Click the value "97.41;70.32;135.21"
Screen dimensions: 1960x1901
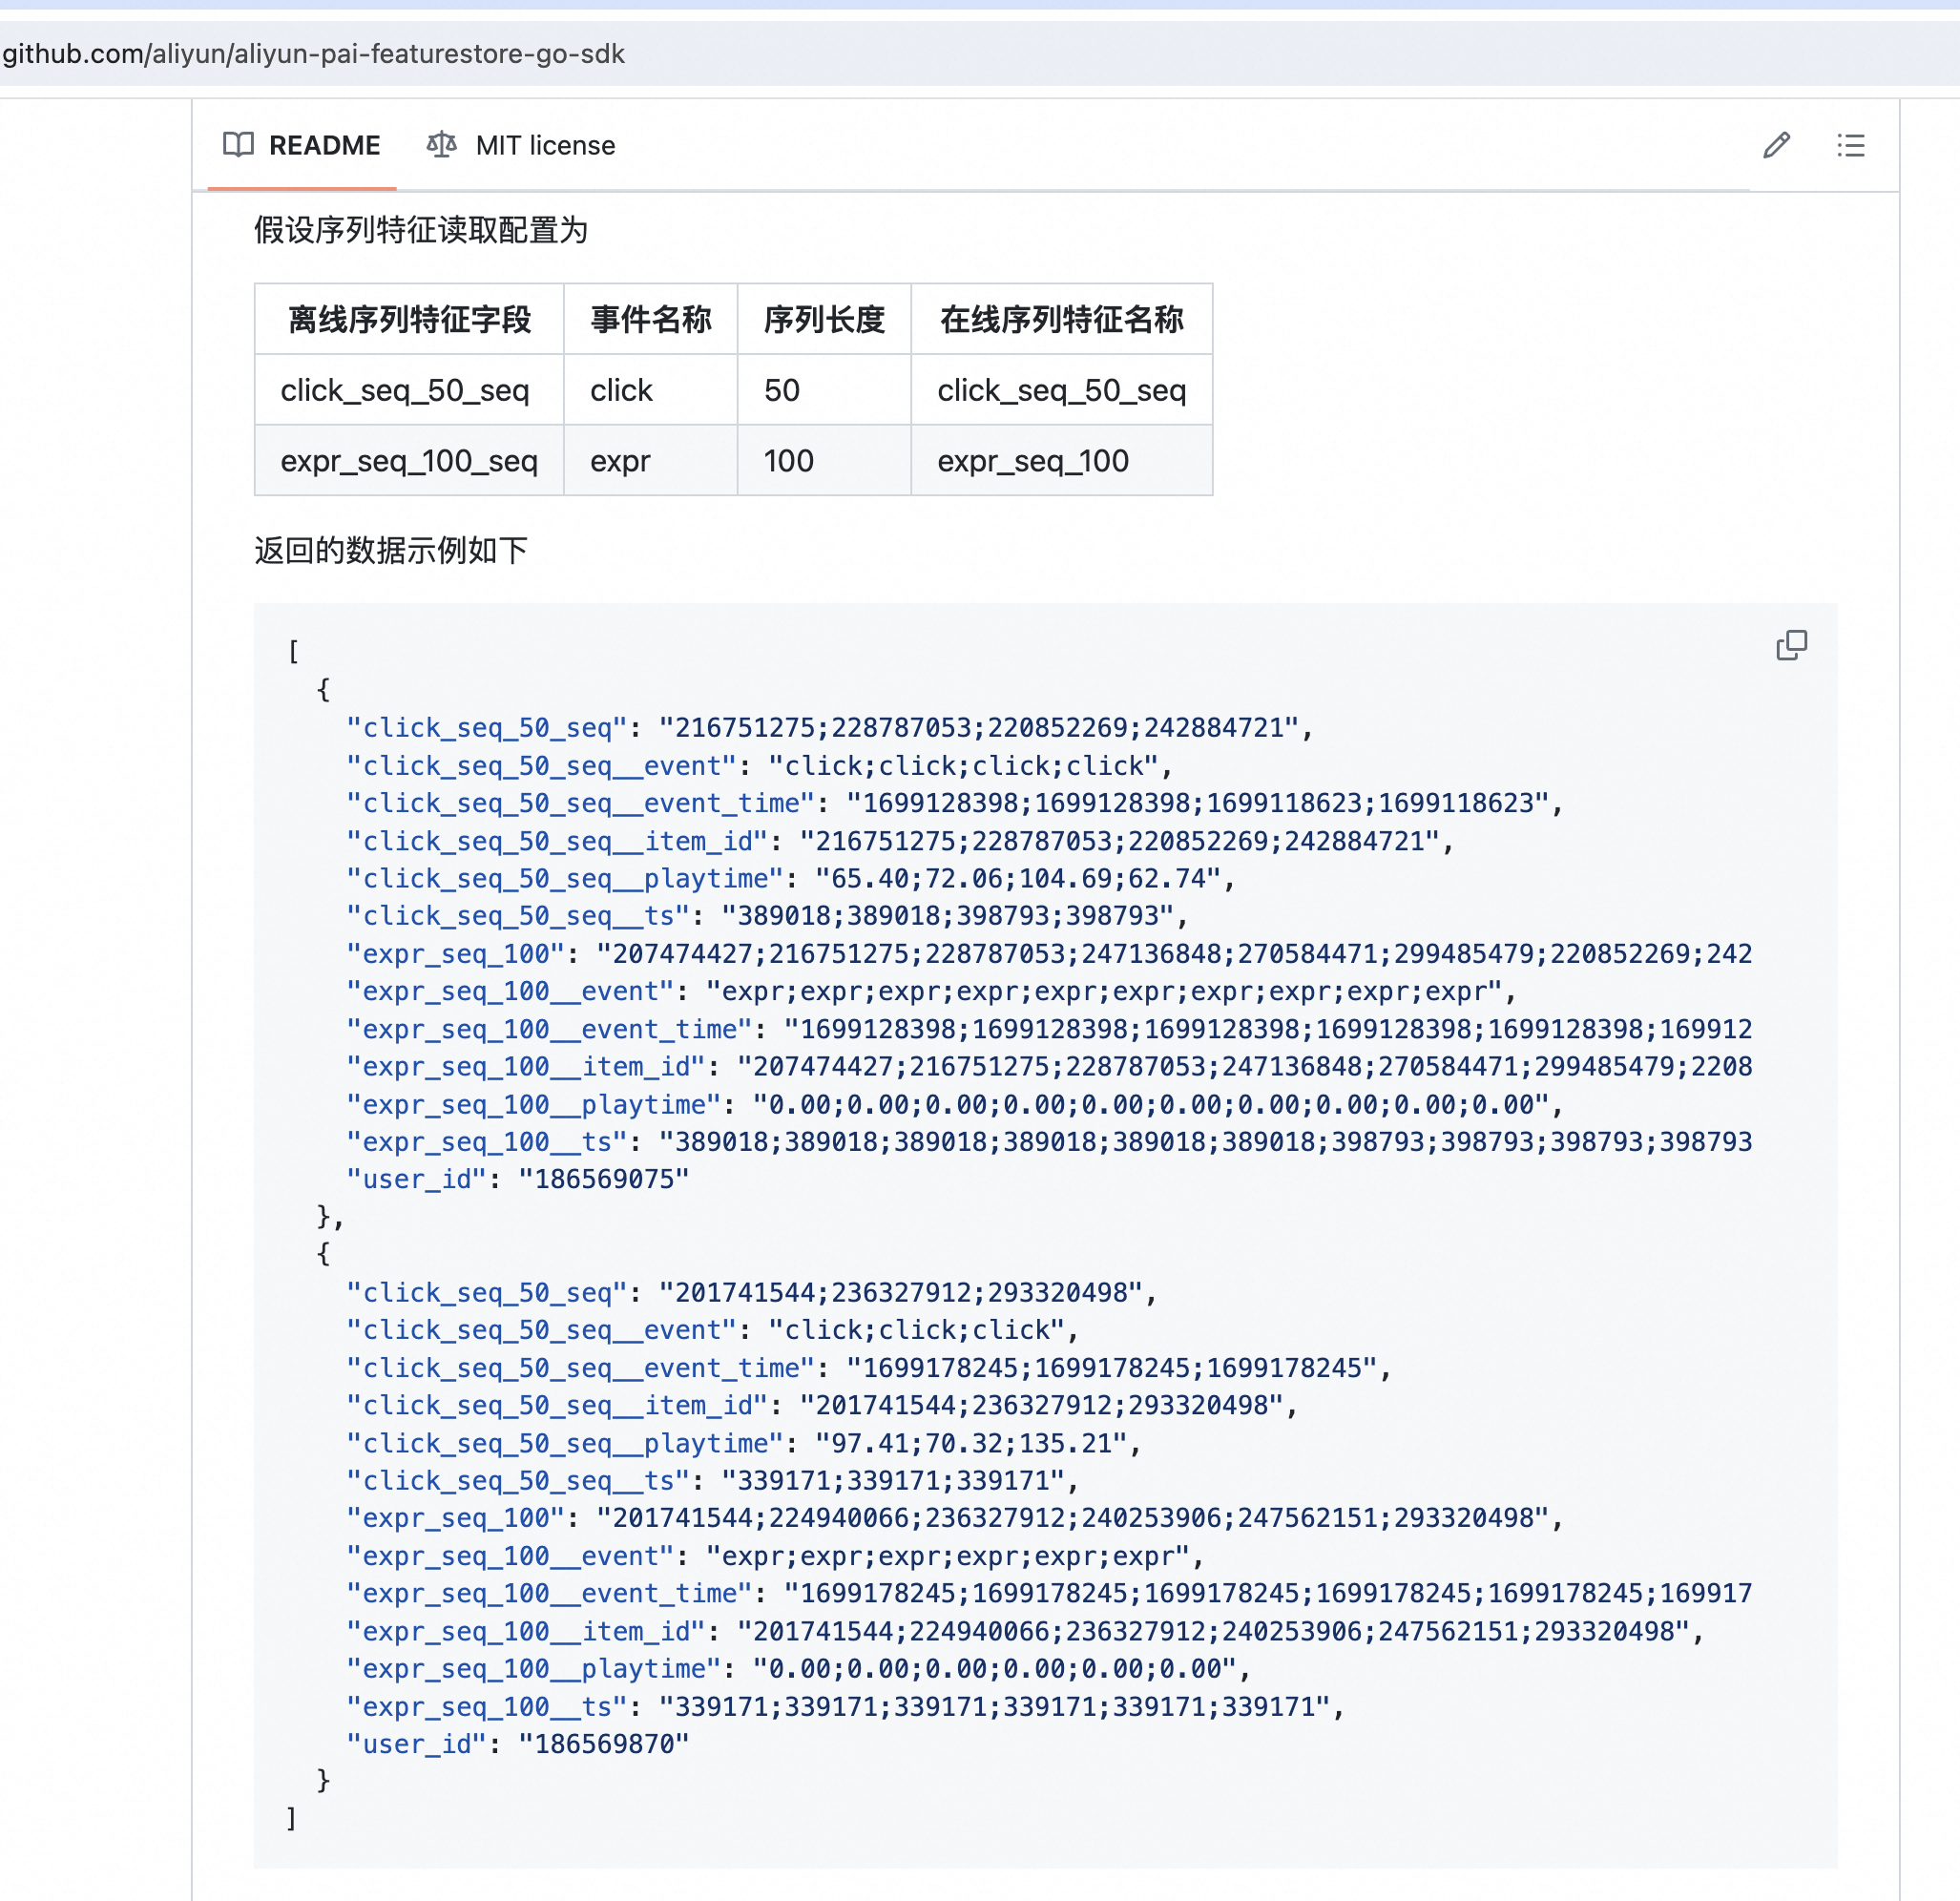[971, 1444]
